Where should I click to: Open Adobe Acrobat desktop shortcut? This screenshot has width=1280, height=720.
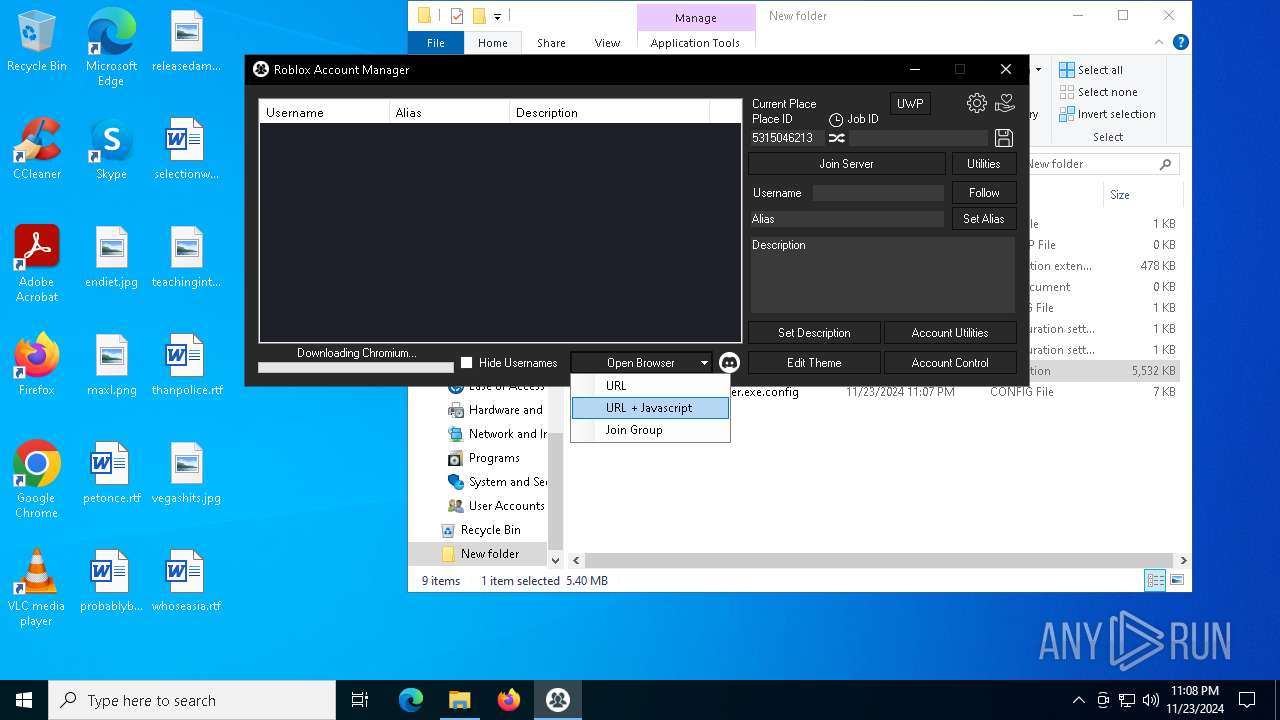pos(37,263)
